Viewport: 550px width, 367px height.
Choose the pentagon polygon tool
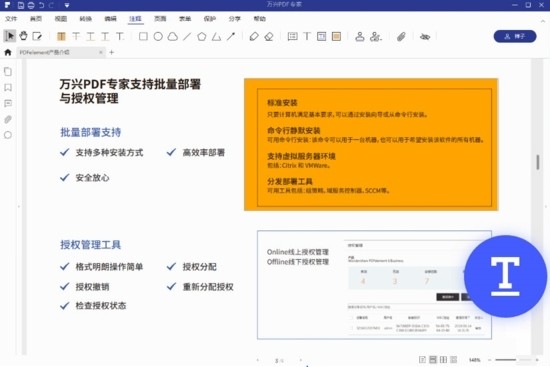point(202,36)
